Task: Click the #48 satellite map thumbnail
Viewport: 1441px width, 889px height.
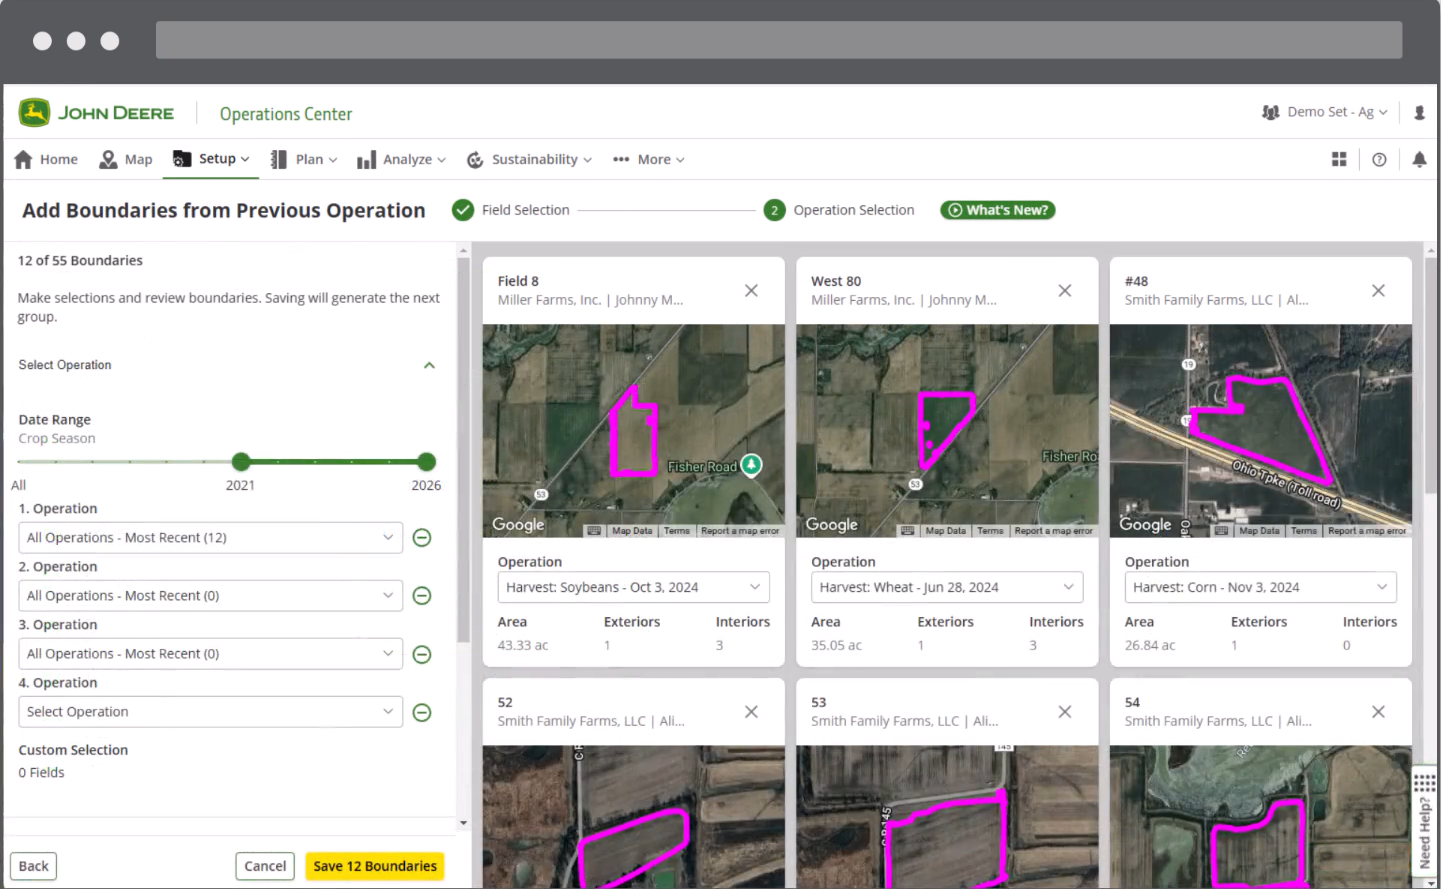Action: point(1261,431)
